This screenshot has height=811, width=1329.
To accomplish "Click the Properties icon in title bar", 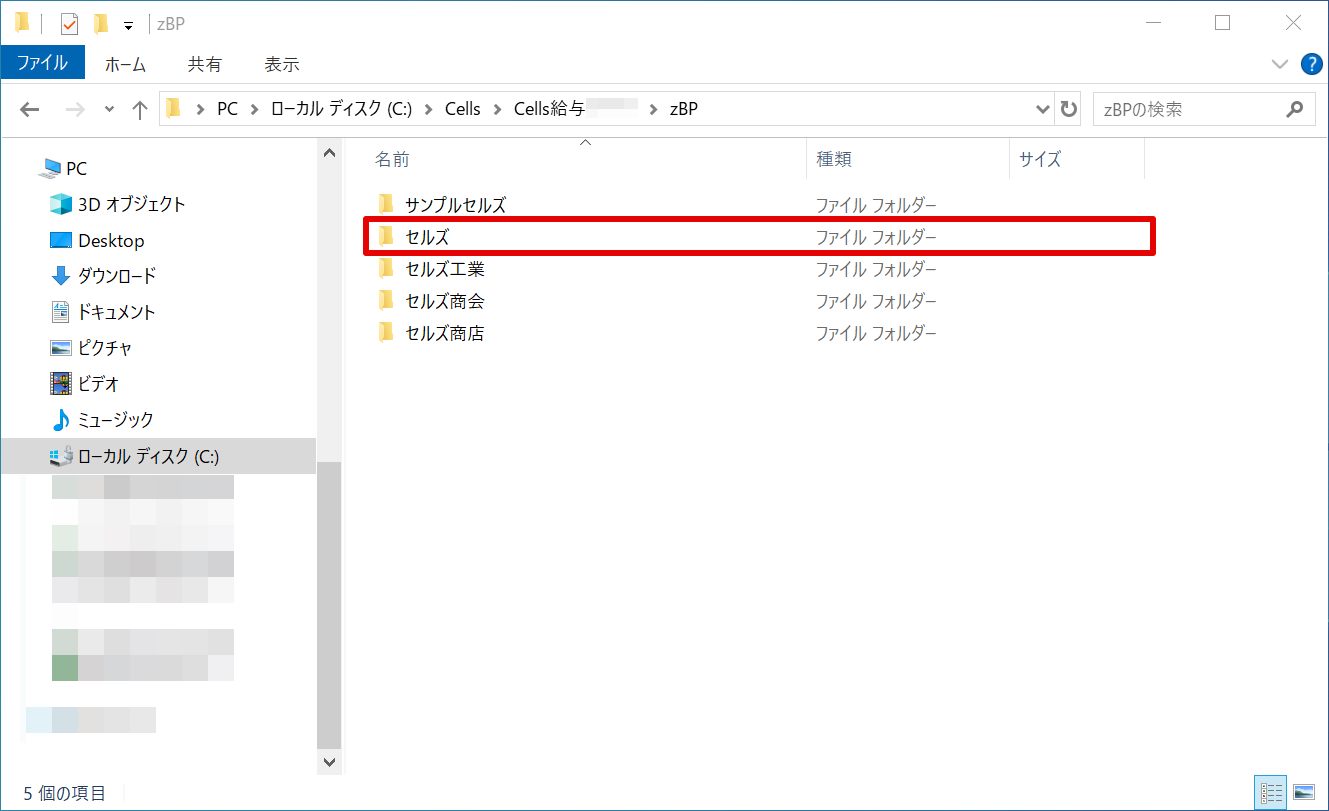I will (69, 23).
